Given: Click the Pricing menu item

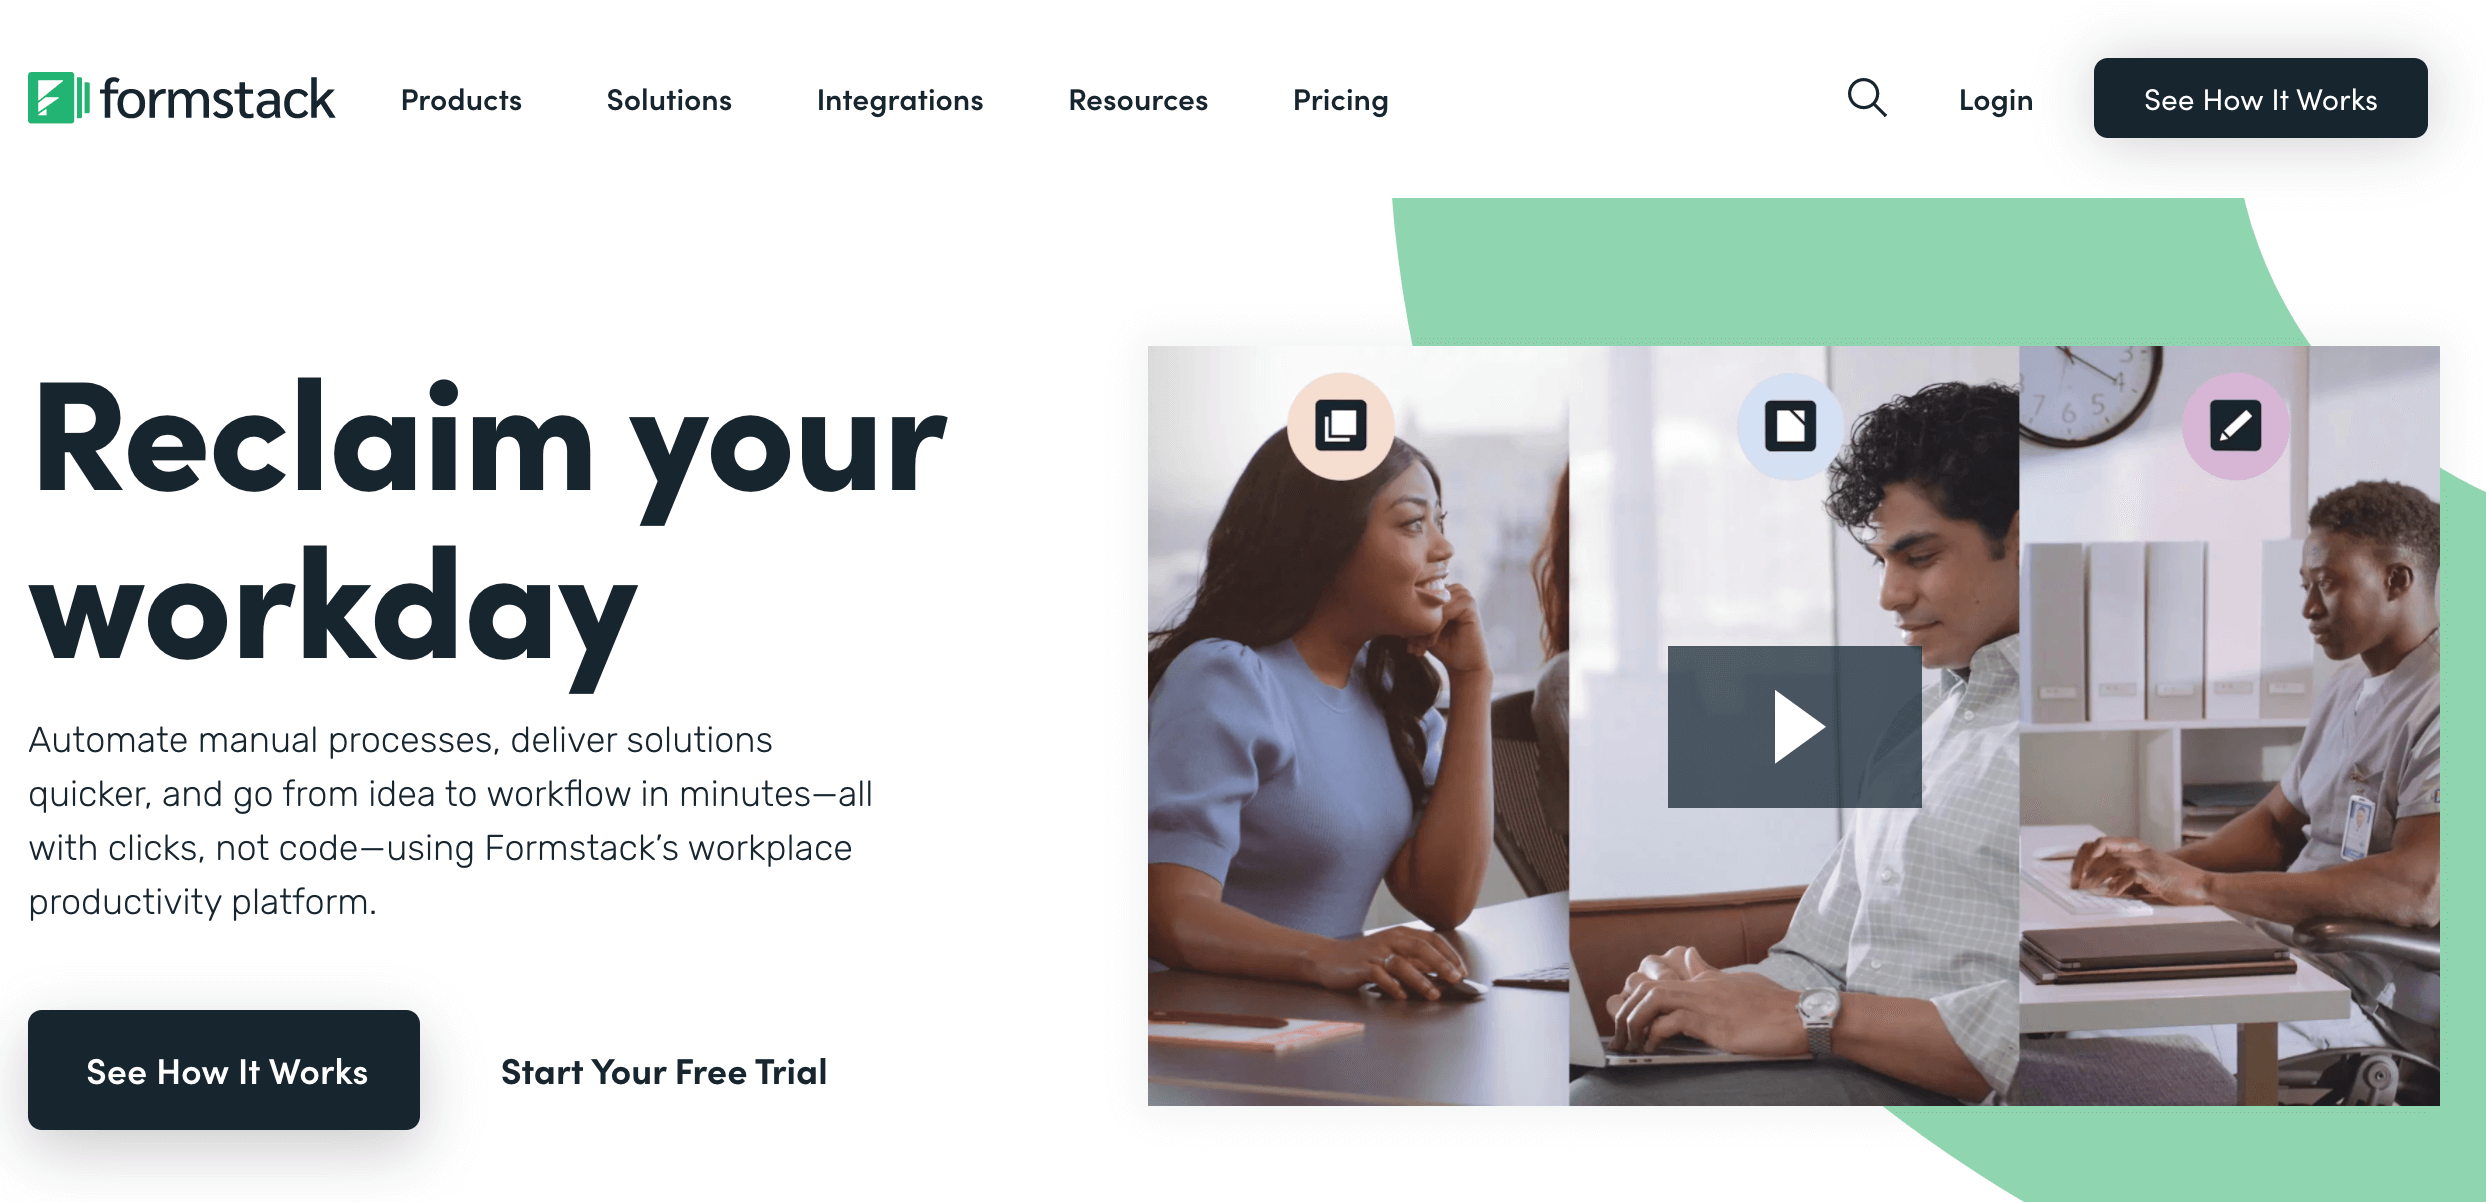Looking at the screenshot, I should [x=1340, y=97].
